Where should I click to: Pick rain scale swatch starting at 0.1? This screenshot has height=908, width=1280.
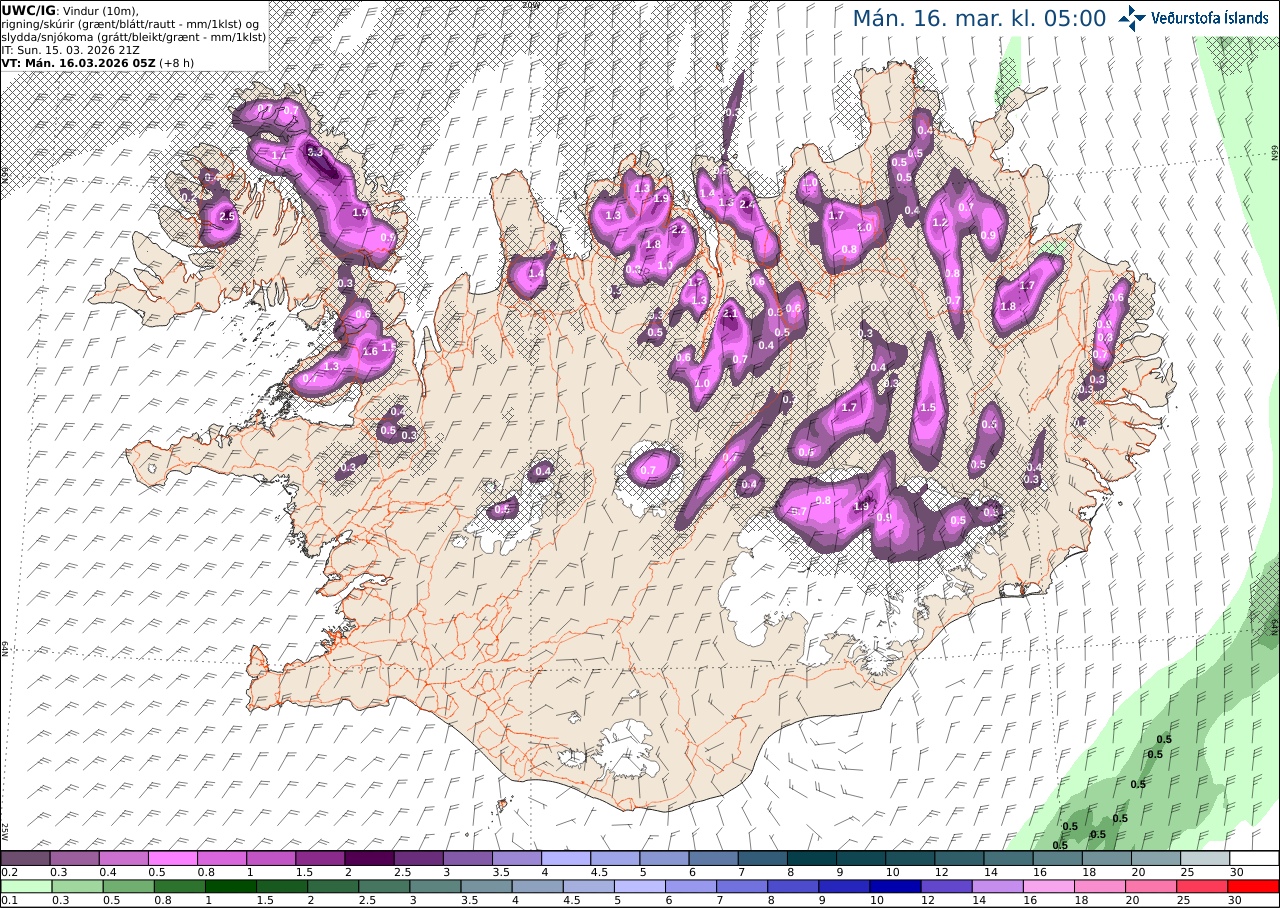25,886
